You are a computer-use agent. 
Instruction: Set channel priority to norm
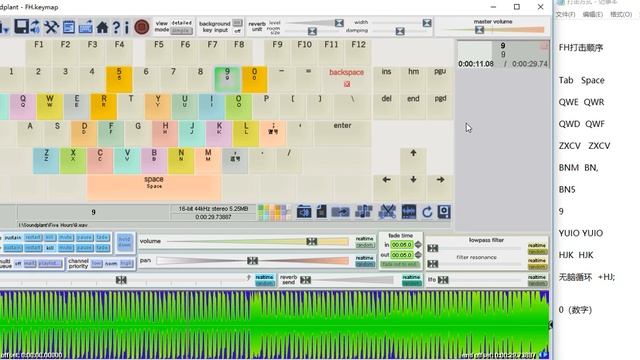111,264
